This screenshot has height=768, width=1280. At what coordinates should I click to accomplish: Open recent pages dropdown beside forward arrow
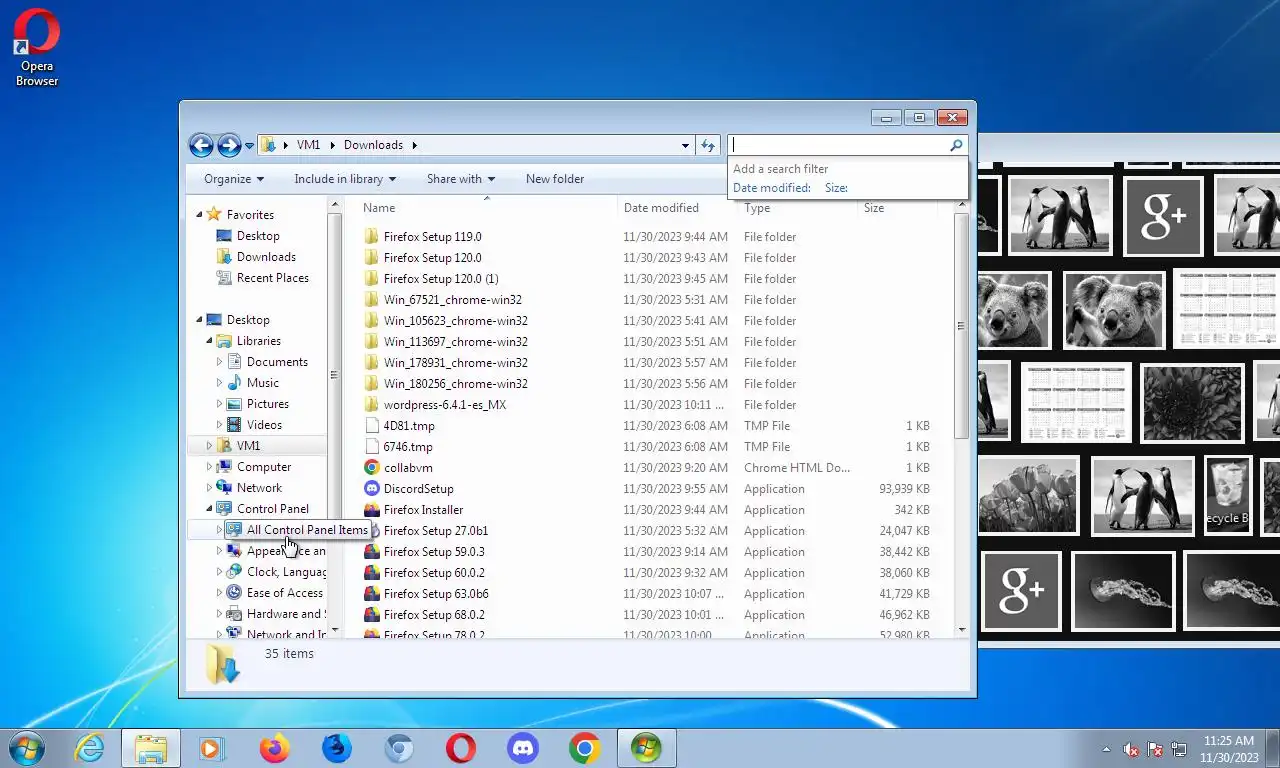pos(249,146)
